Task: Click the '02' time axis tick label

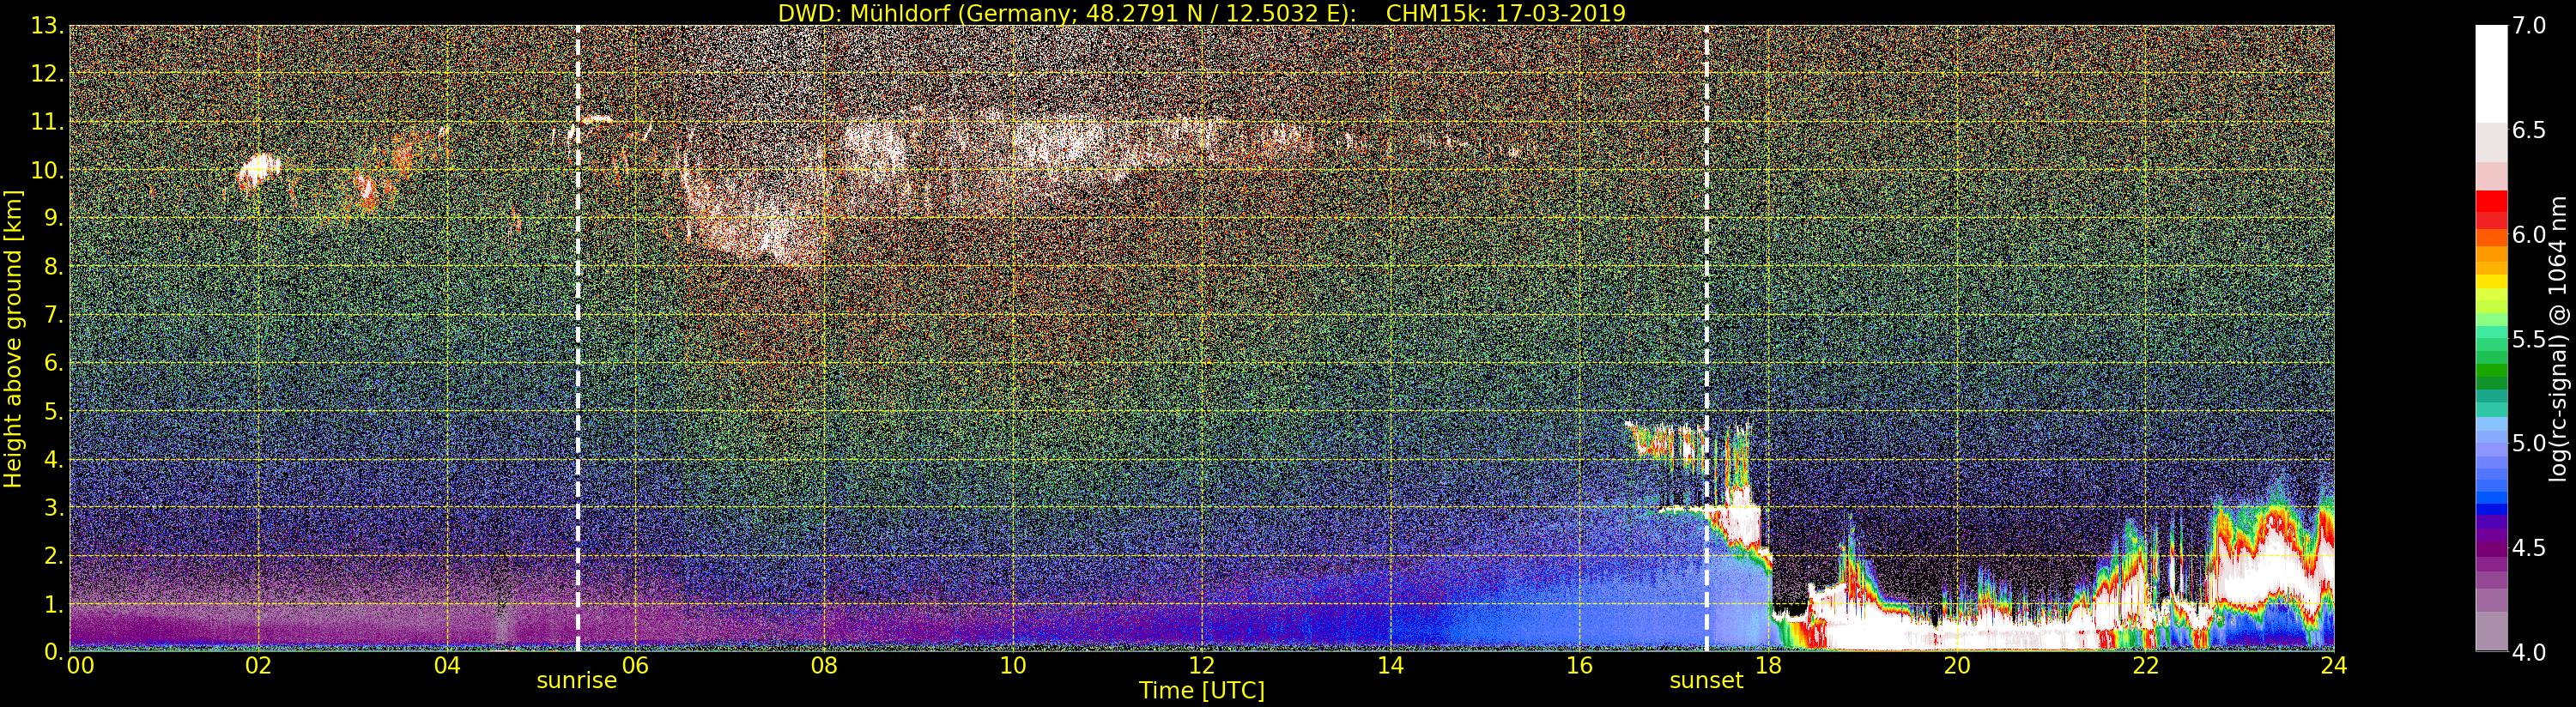Action: pyautogui.click(x=258, y=665)
